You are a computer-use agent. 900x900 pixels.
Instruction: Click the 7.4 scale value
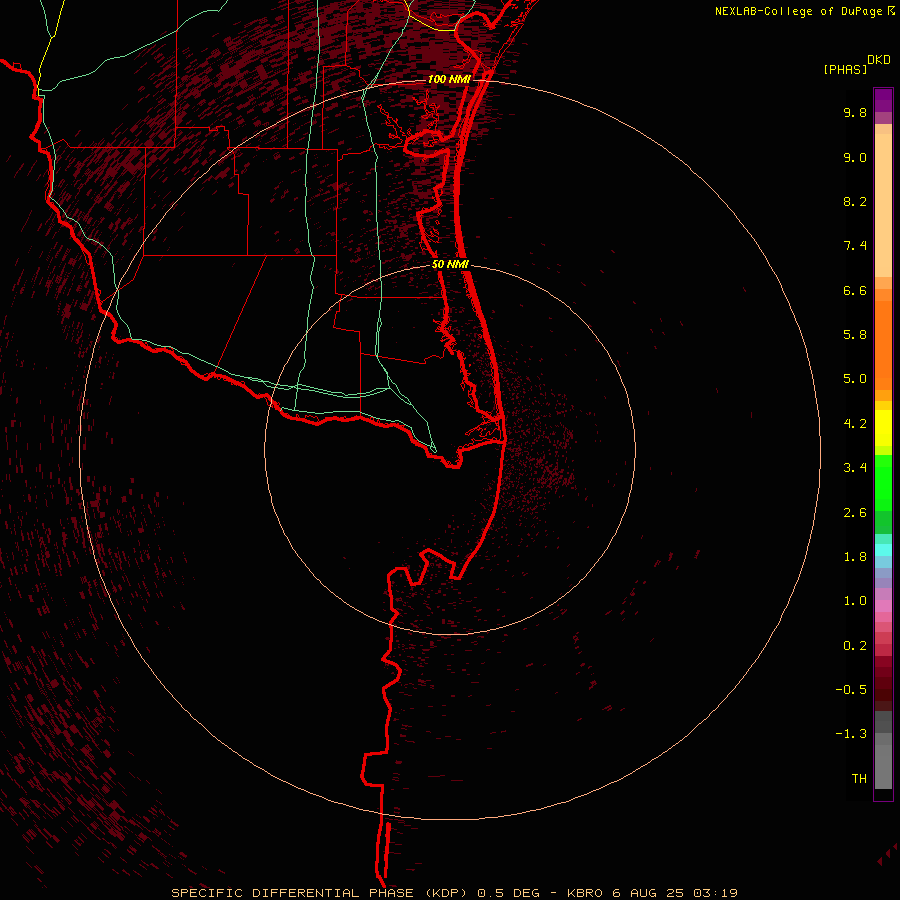pos(855,246)
